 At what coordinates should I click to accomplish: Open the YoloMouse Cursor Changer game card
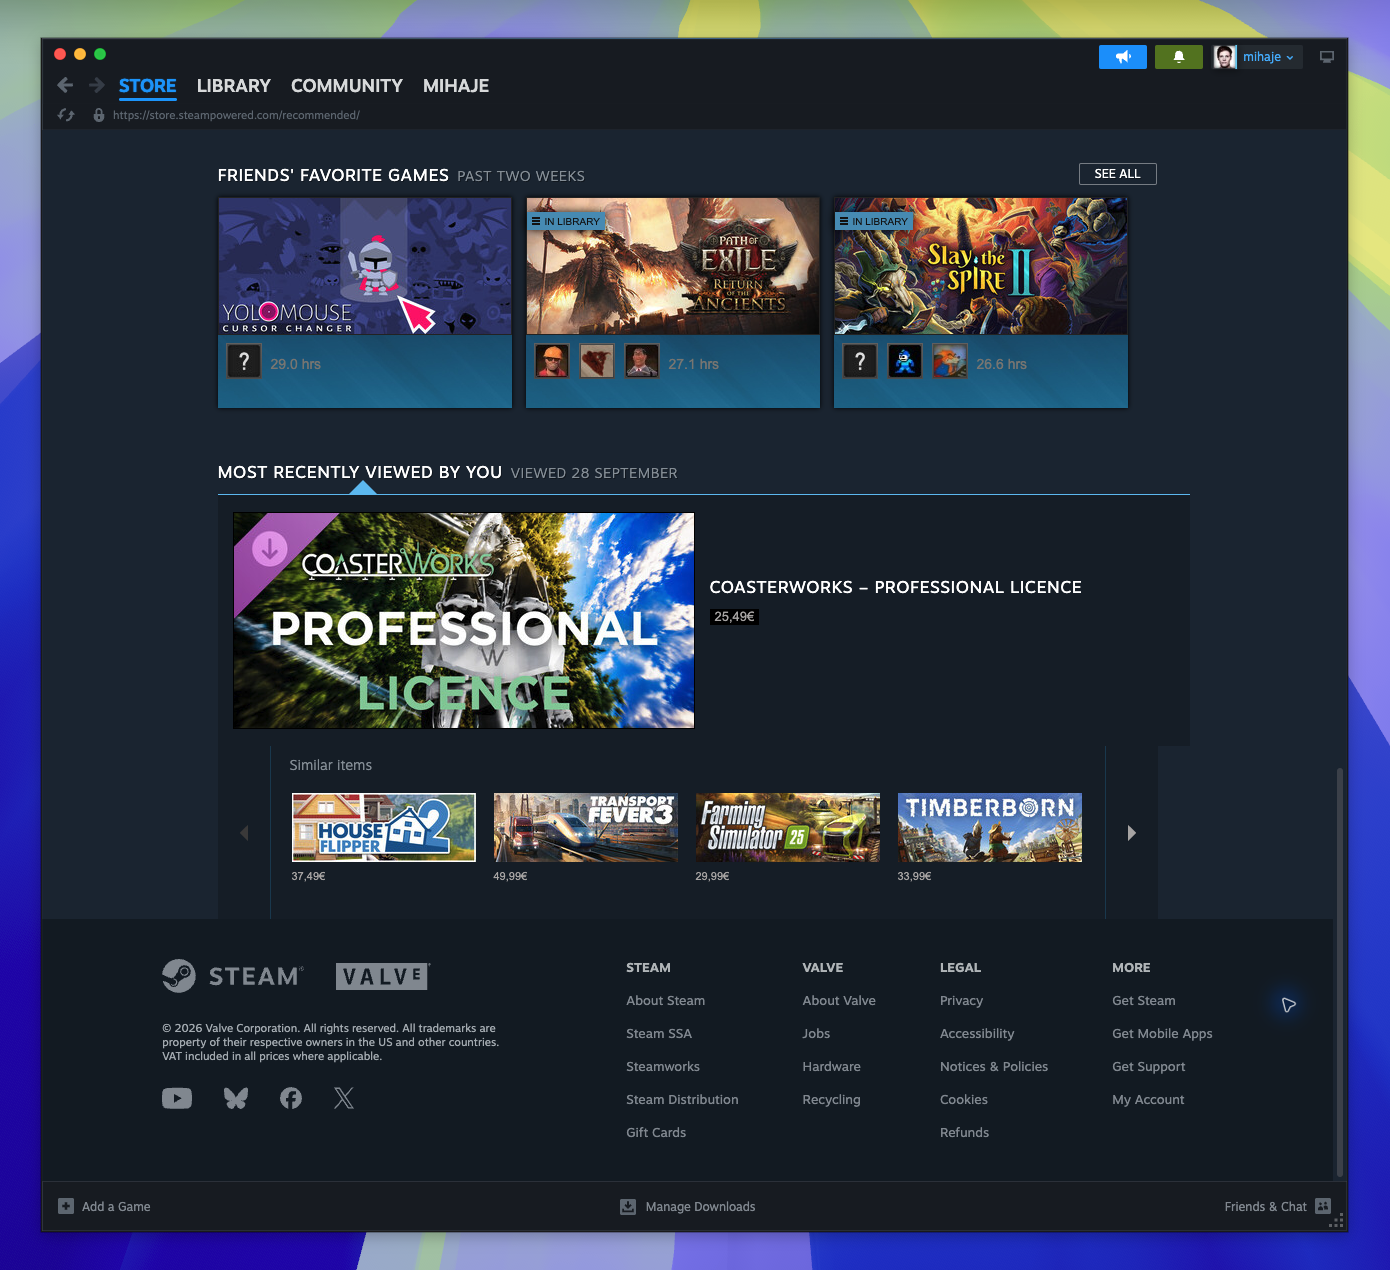(365, 302)
